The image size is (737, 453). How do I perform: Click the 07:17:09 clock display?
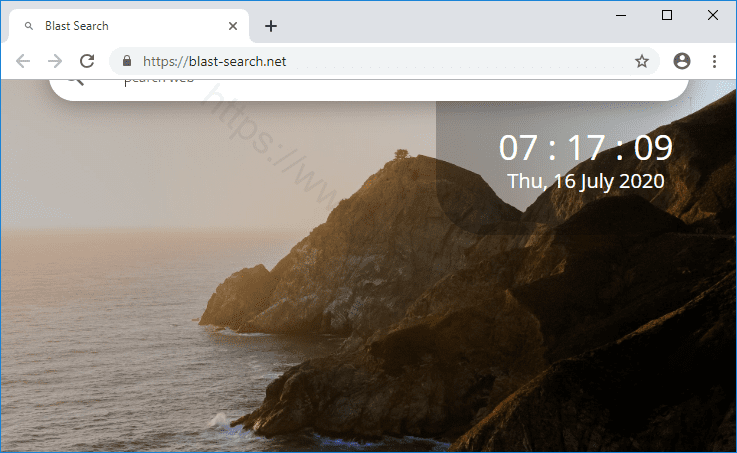(586, 147)
